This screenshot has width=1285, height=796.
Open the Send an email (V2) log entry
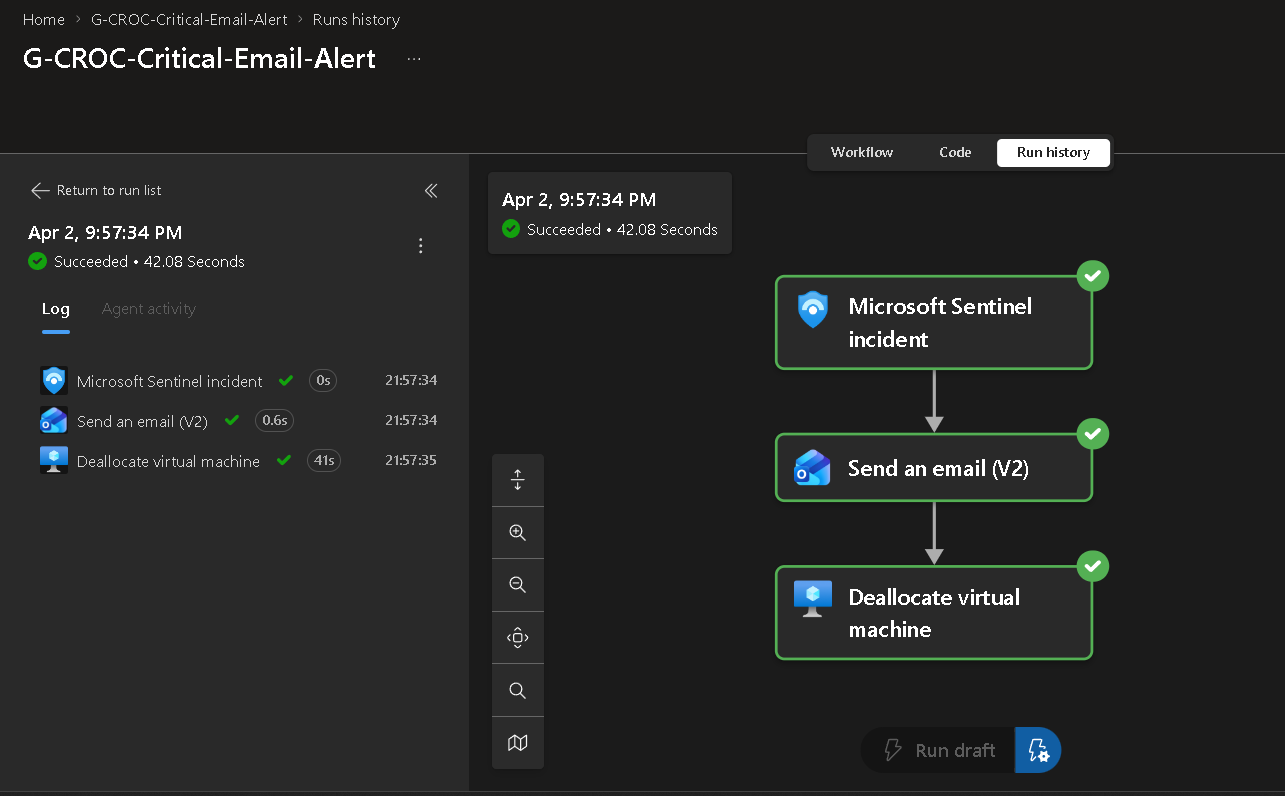click(x=142, y=421)
